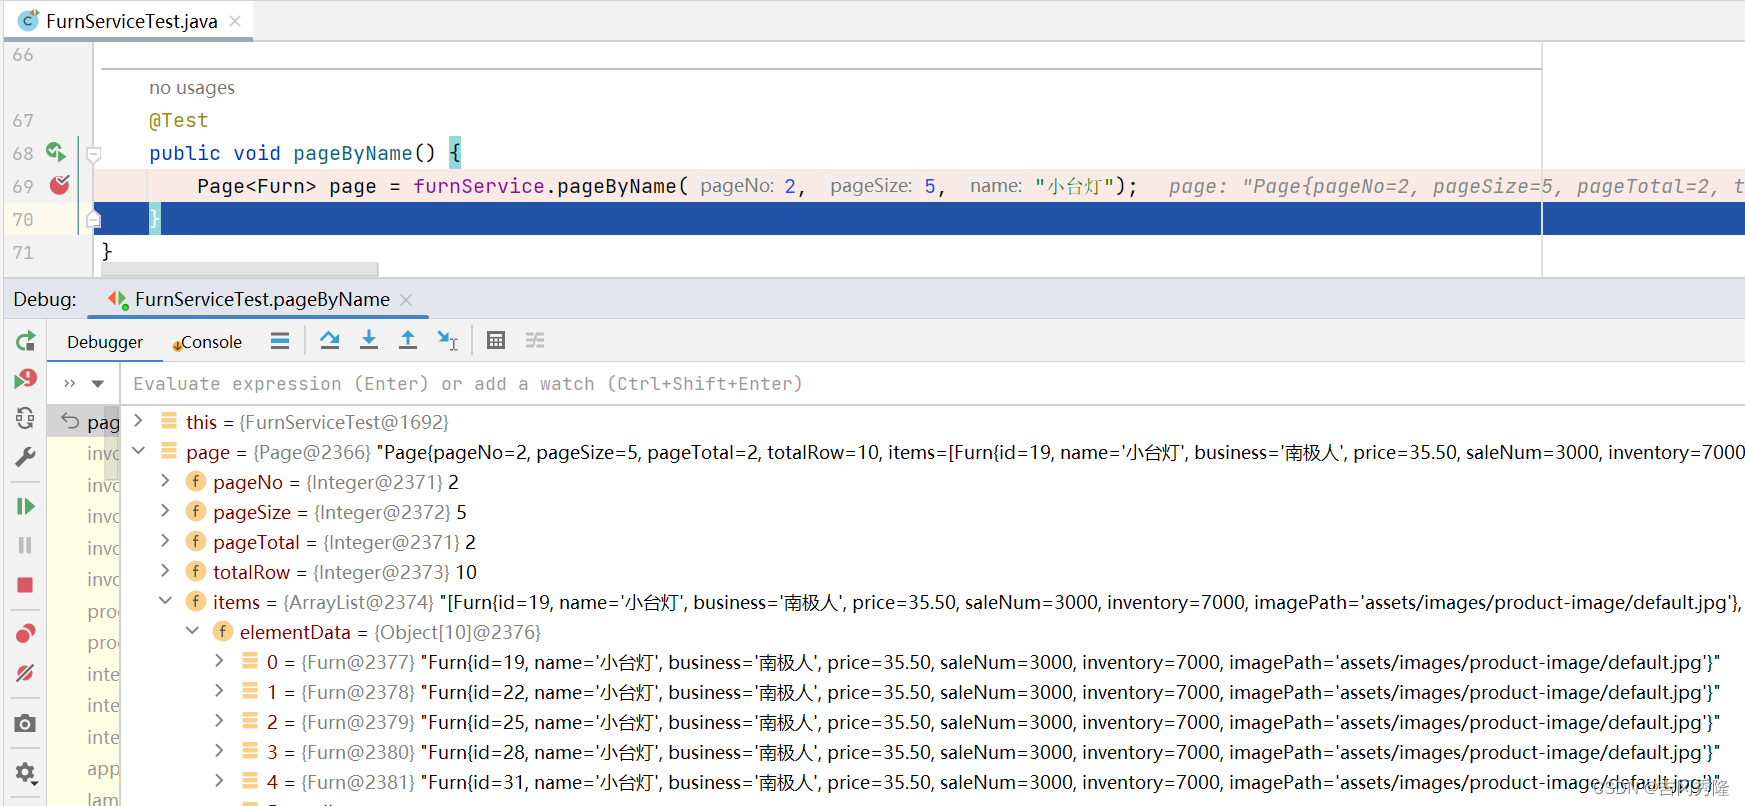Resume program with the green play icon
The height and width of the screenshot is (806, 1745).
[25, 506]
